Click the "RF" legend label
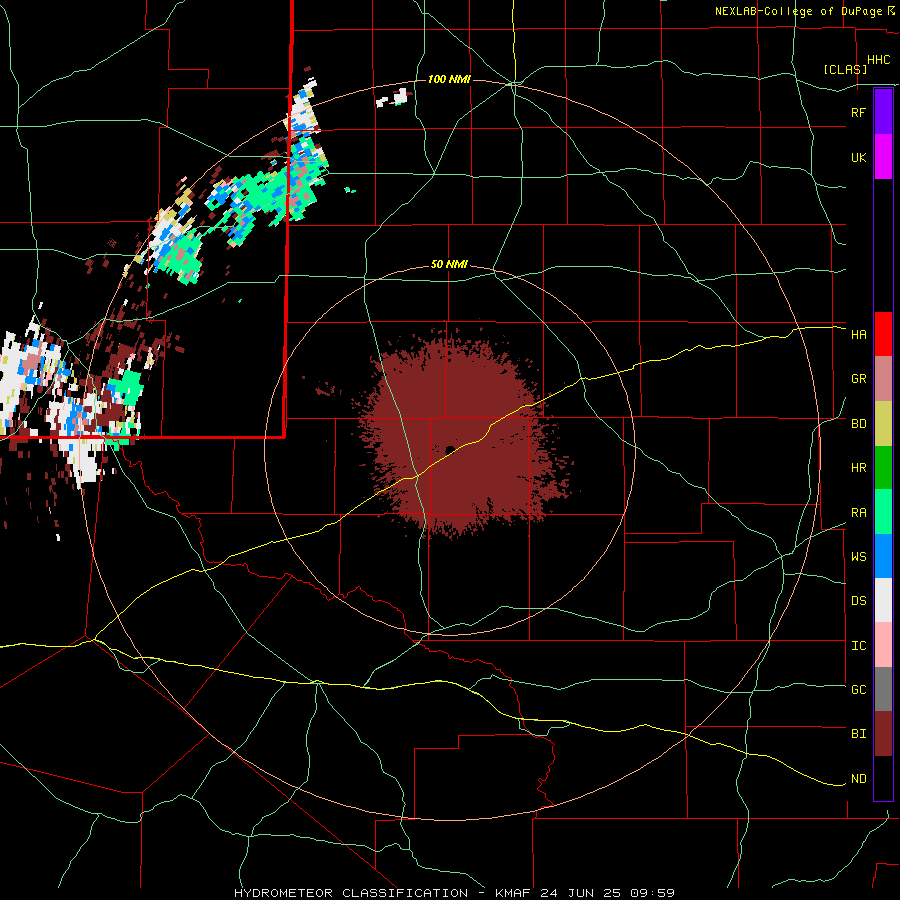The height and width of the screenshot is (900, 900). 858,112
